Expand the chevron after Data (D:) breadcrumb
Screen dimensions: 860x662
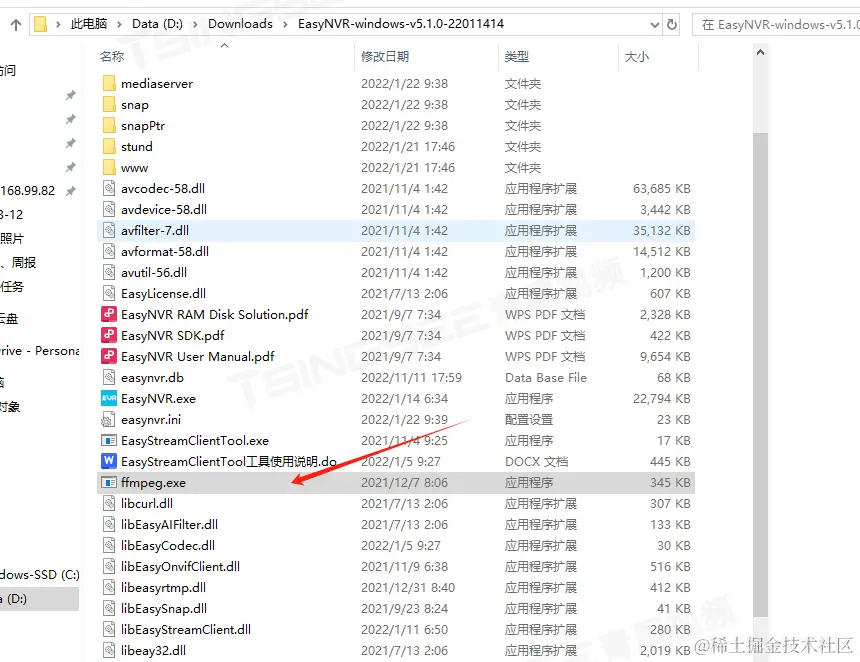(x=195, y=25)
